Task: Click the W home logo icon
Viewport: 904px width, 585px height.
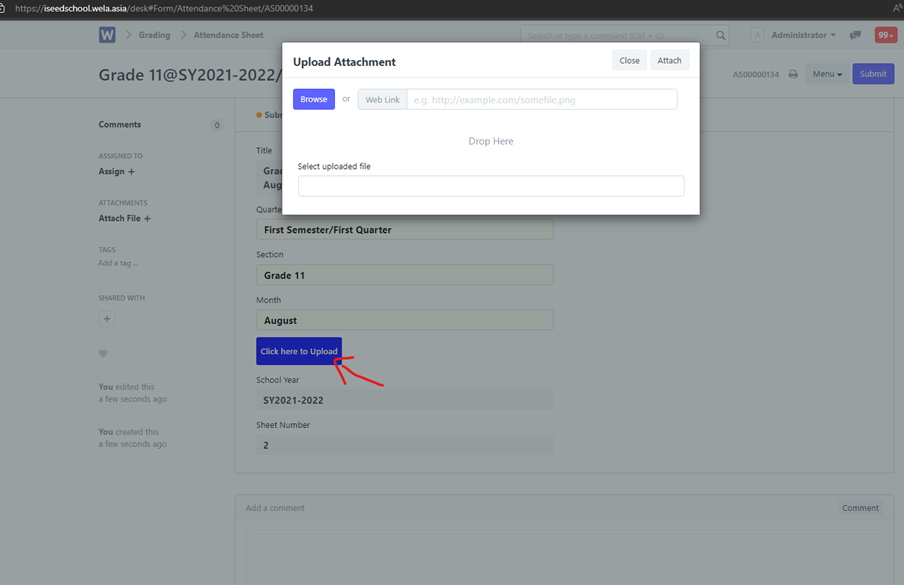Action: (x=107, y=35)
